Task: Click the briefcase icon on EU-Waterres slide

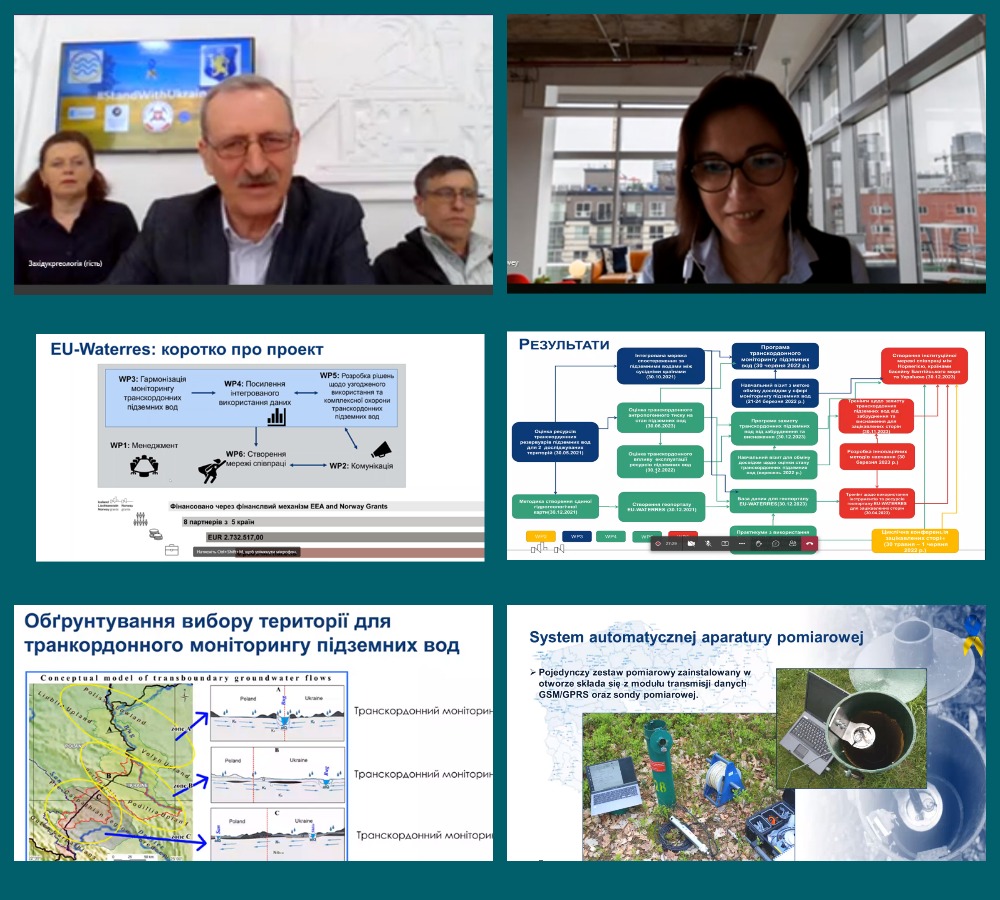Action: pyautogui.click(x=172, y=549)
